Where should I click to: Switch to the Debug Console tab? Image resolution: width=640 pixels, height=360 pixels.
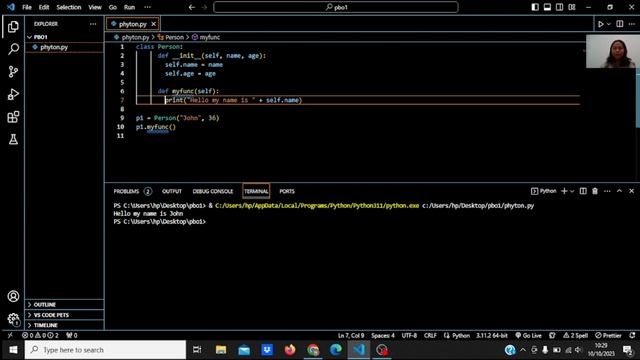[213, 191]
